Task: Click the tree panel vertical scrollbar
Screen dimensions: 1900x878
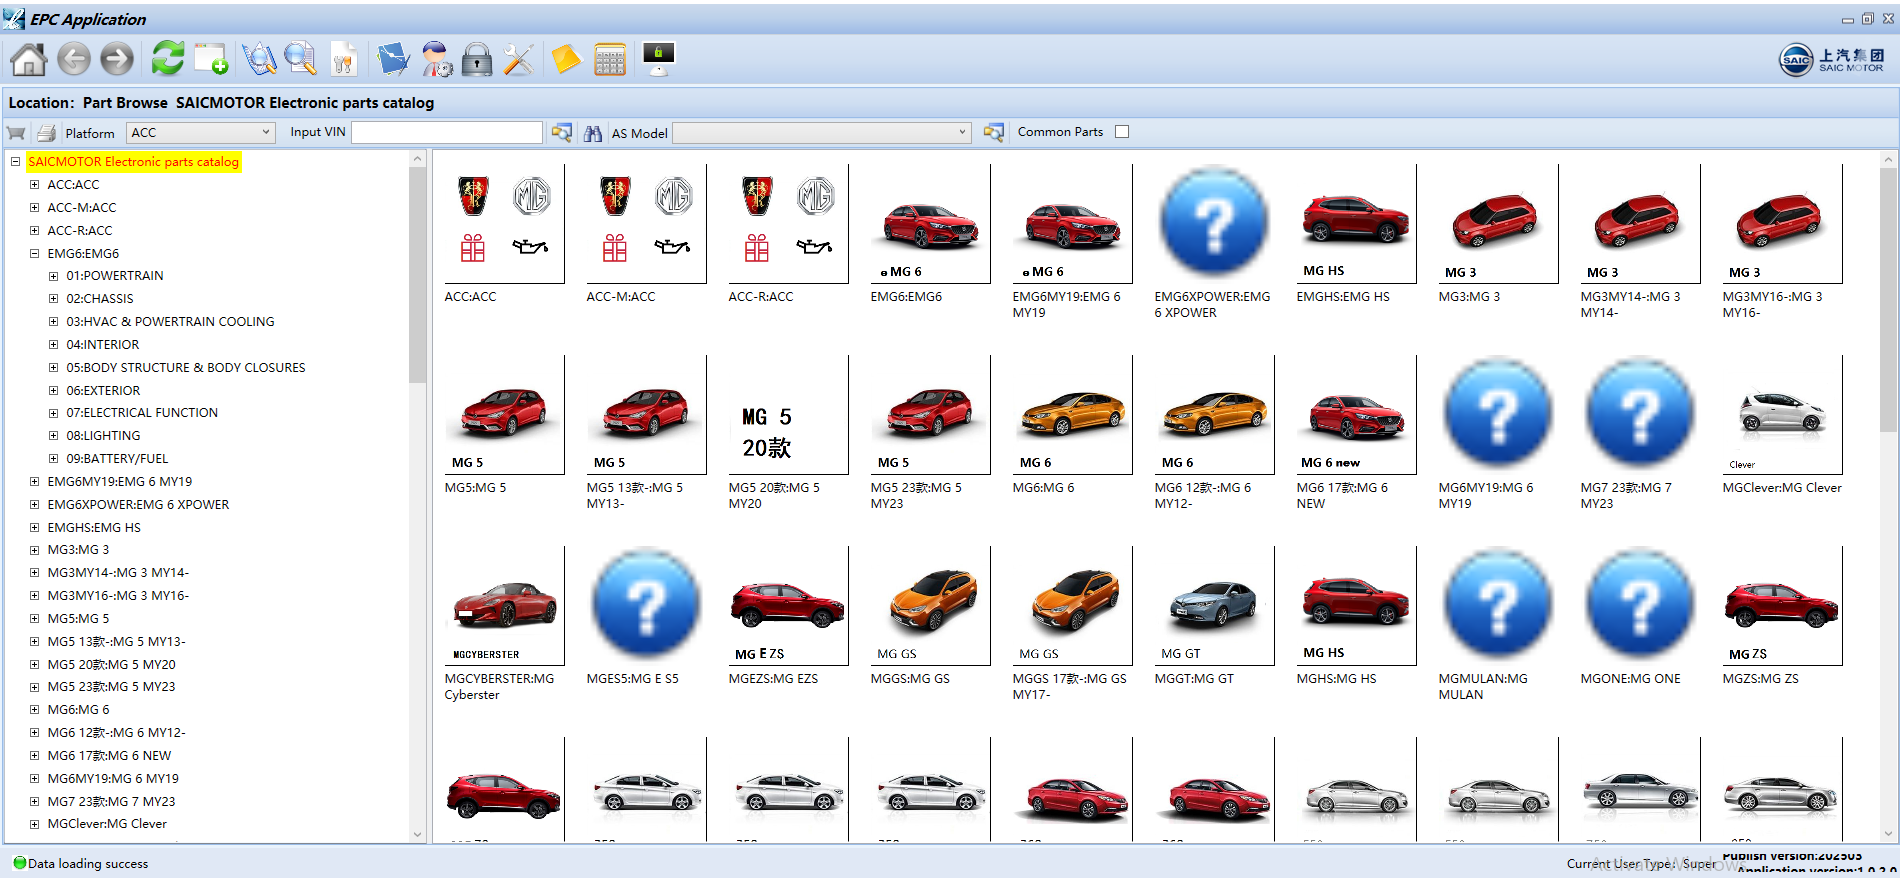Action: [418, 274]
